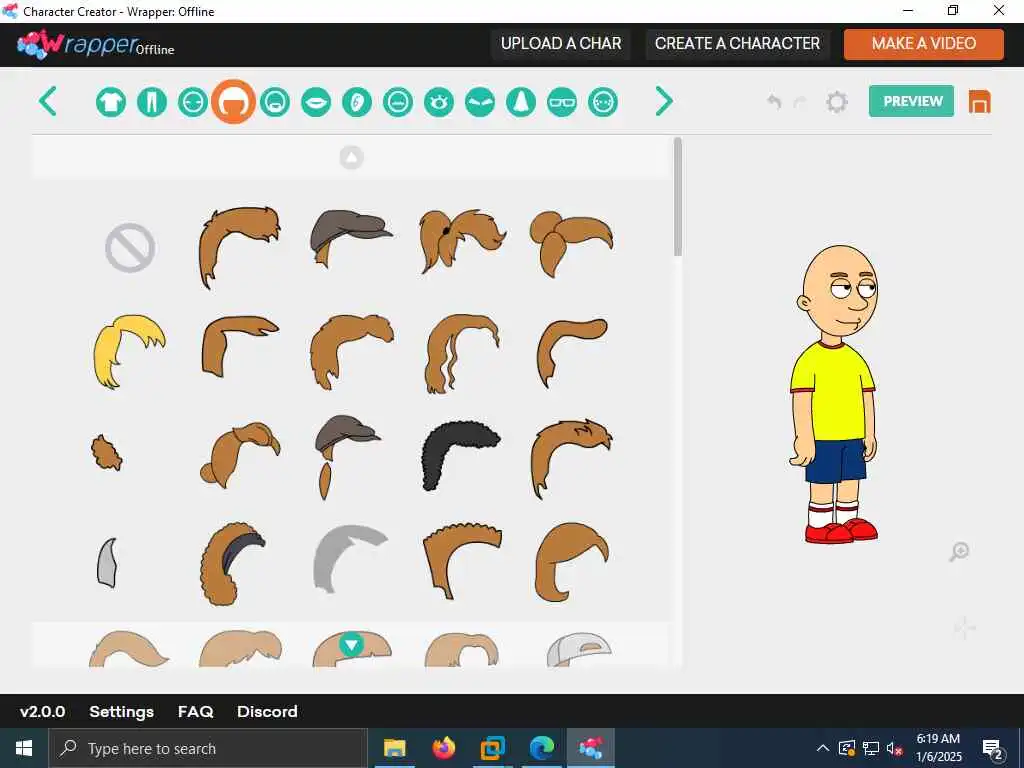
Task: Click the muted volume tray icon
Action: 895,748
